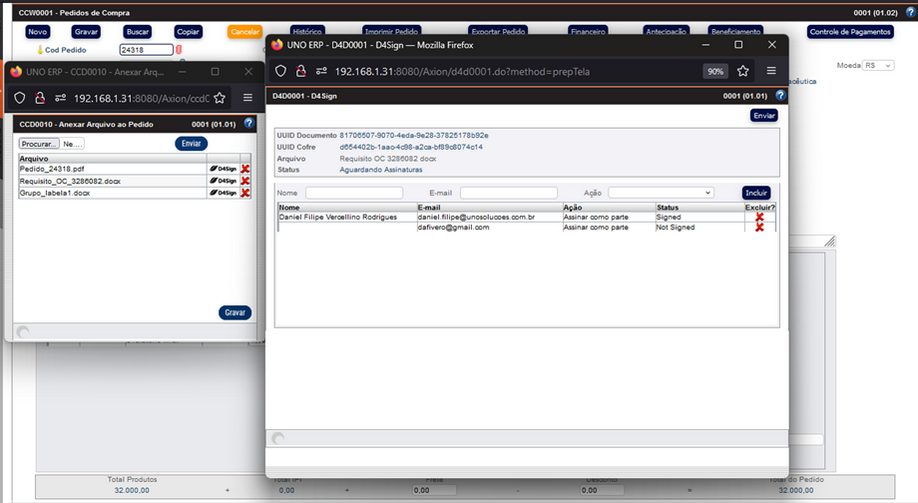Image resolution: width=918 pixels, height=503 pixels.
Task: Expand the Ação dropdown
Action: point(660,192)
